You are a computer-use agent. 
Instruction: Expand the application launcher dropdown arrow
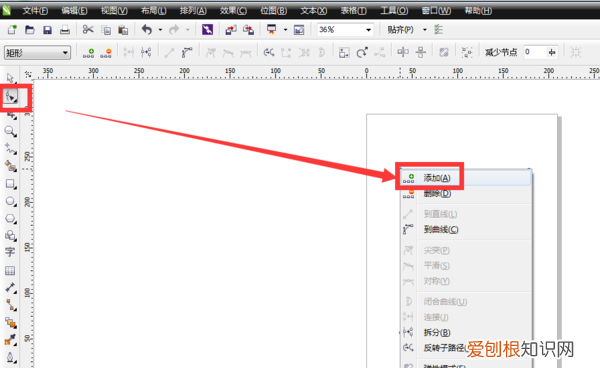pyautogui.click(x=285, y=30)
